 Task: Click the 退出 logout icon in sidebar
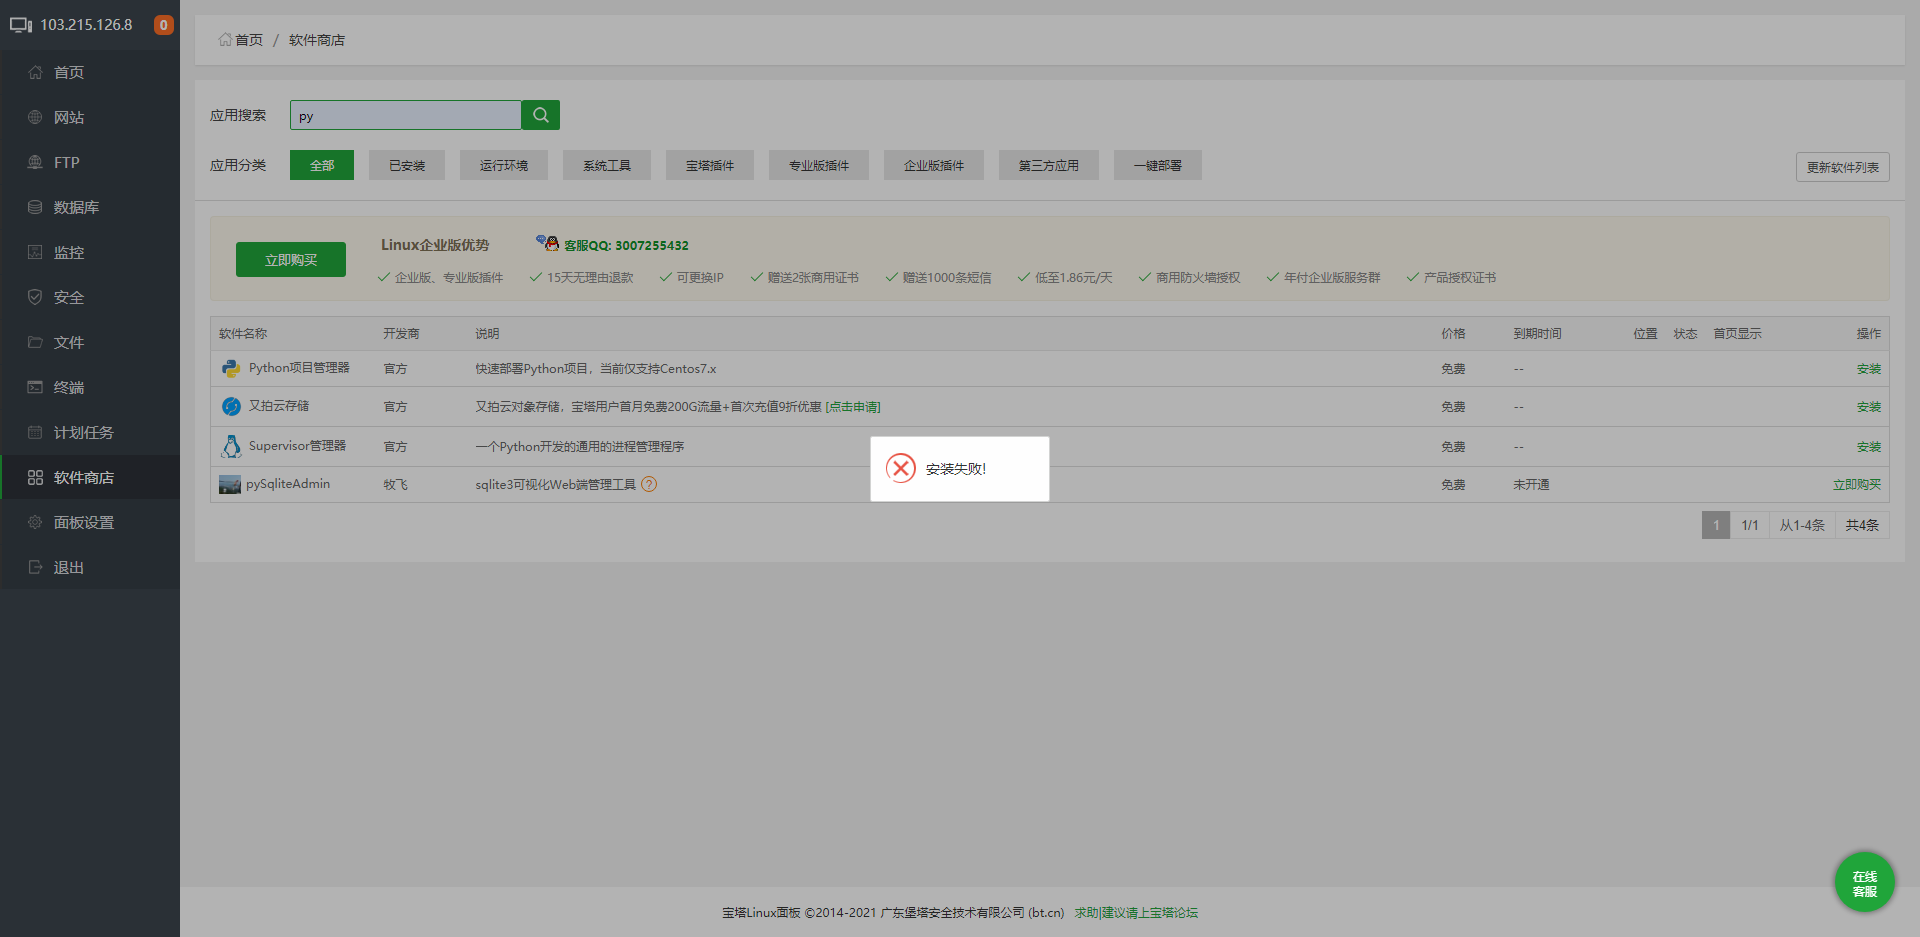pos(35,567)
